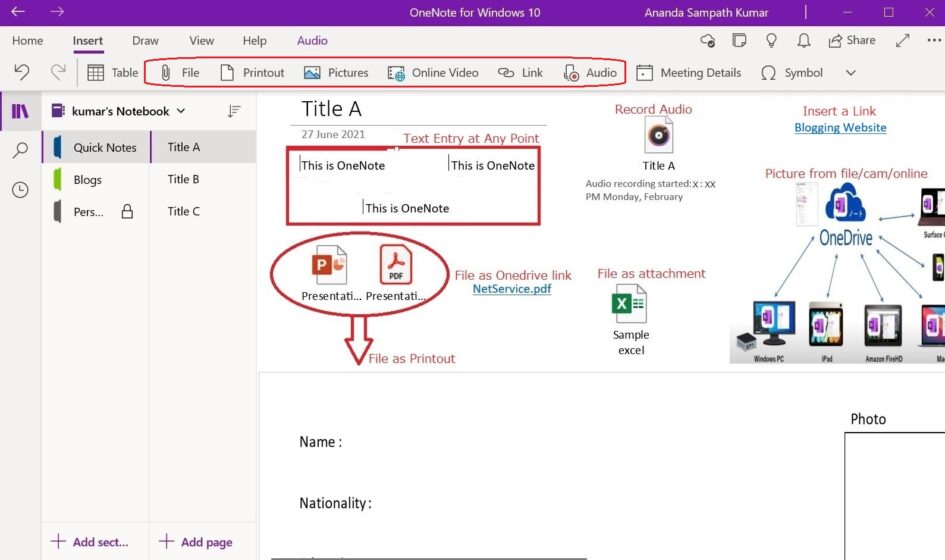Add a new page

tap(195, 541)
